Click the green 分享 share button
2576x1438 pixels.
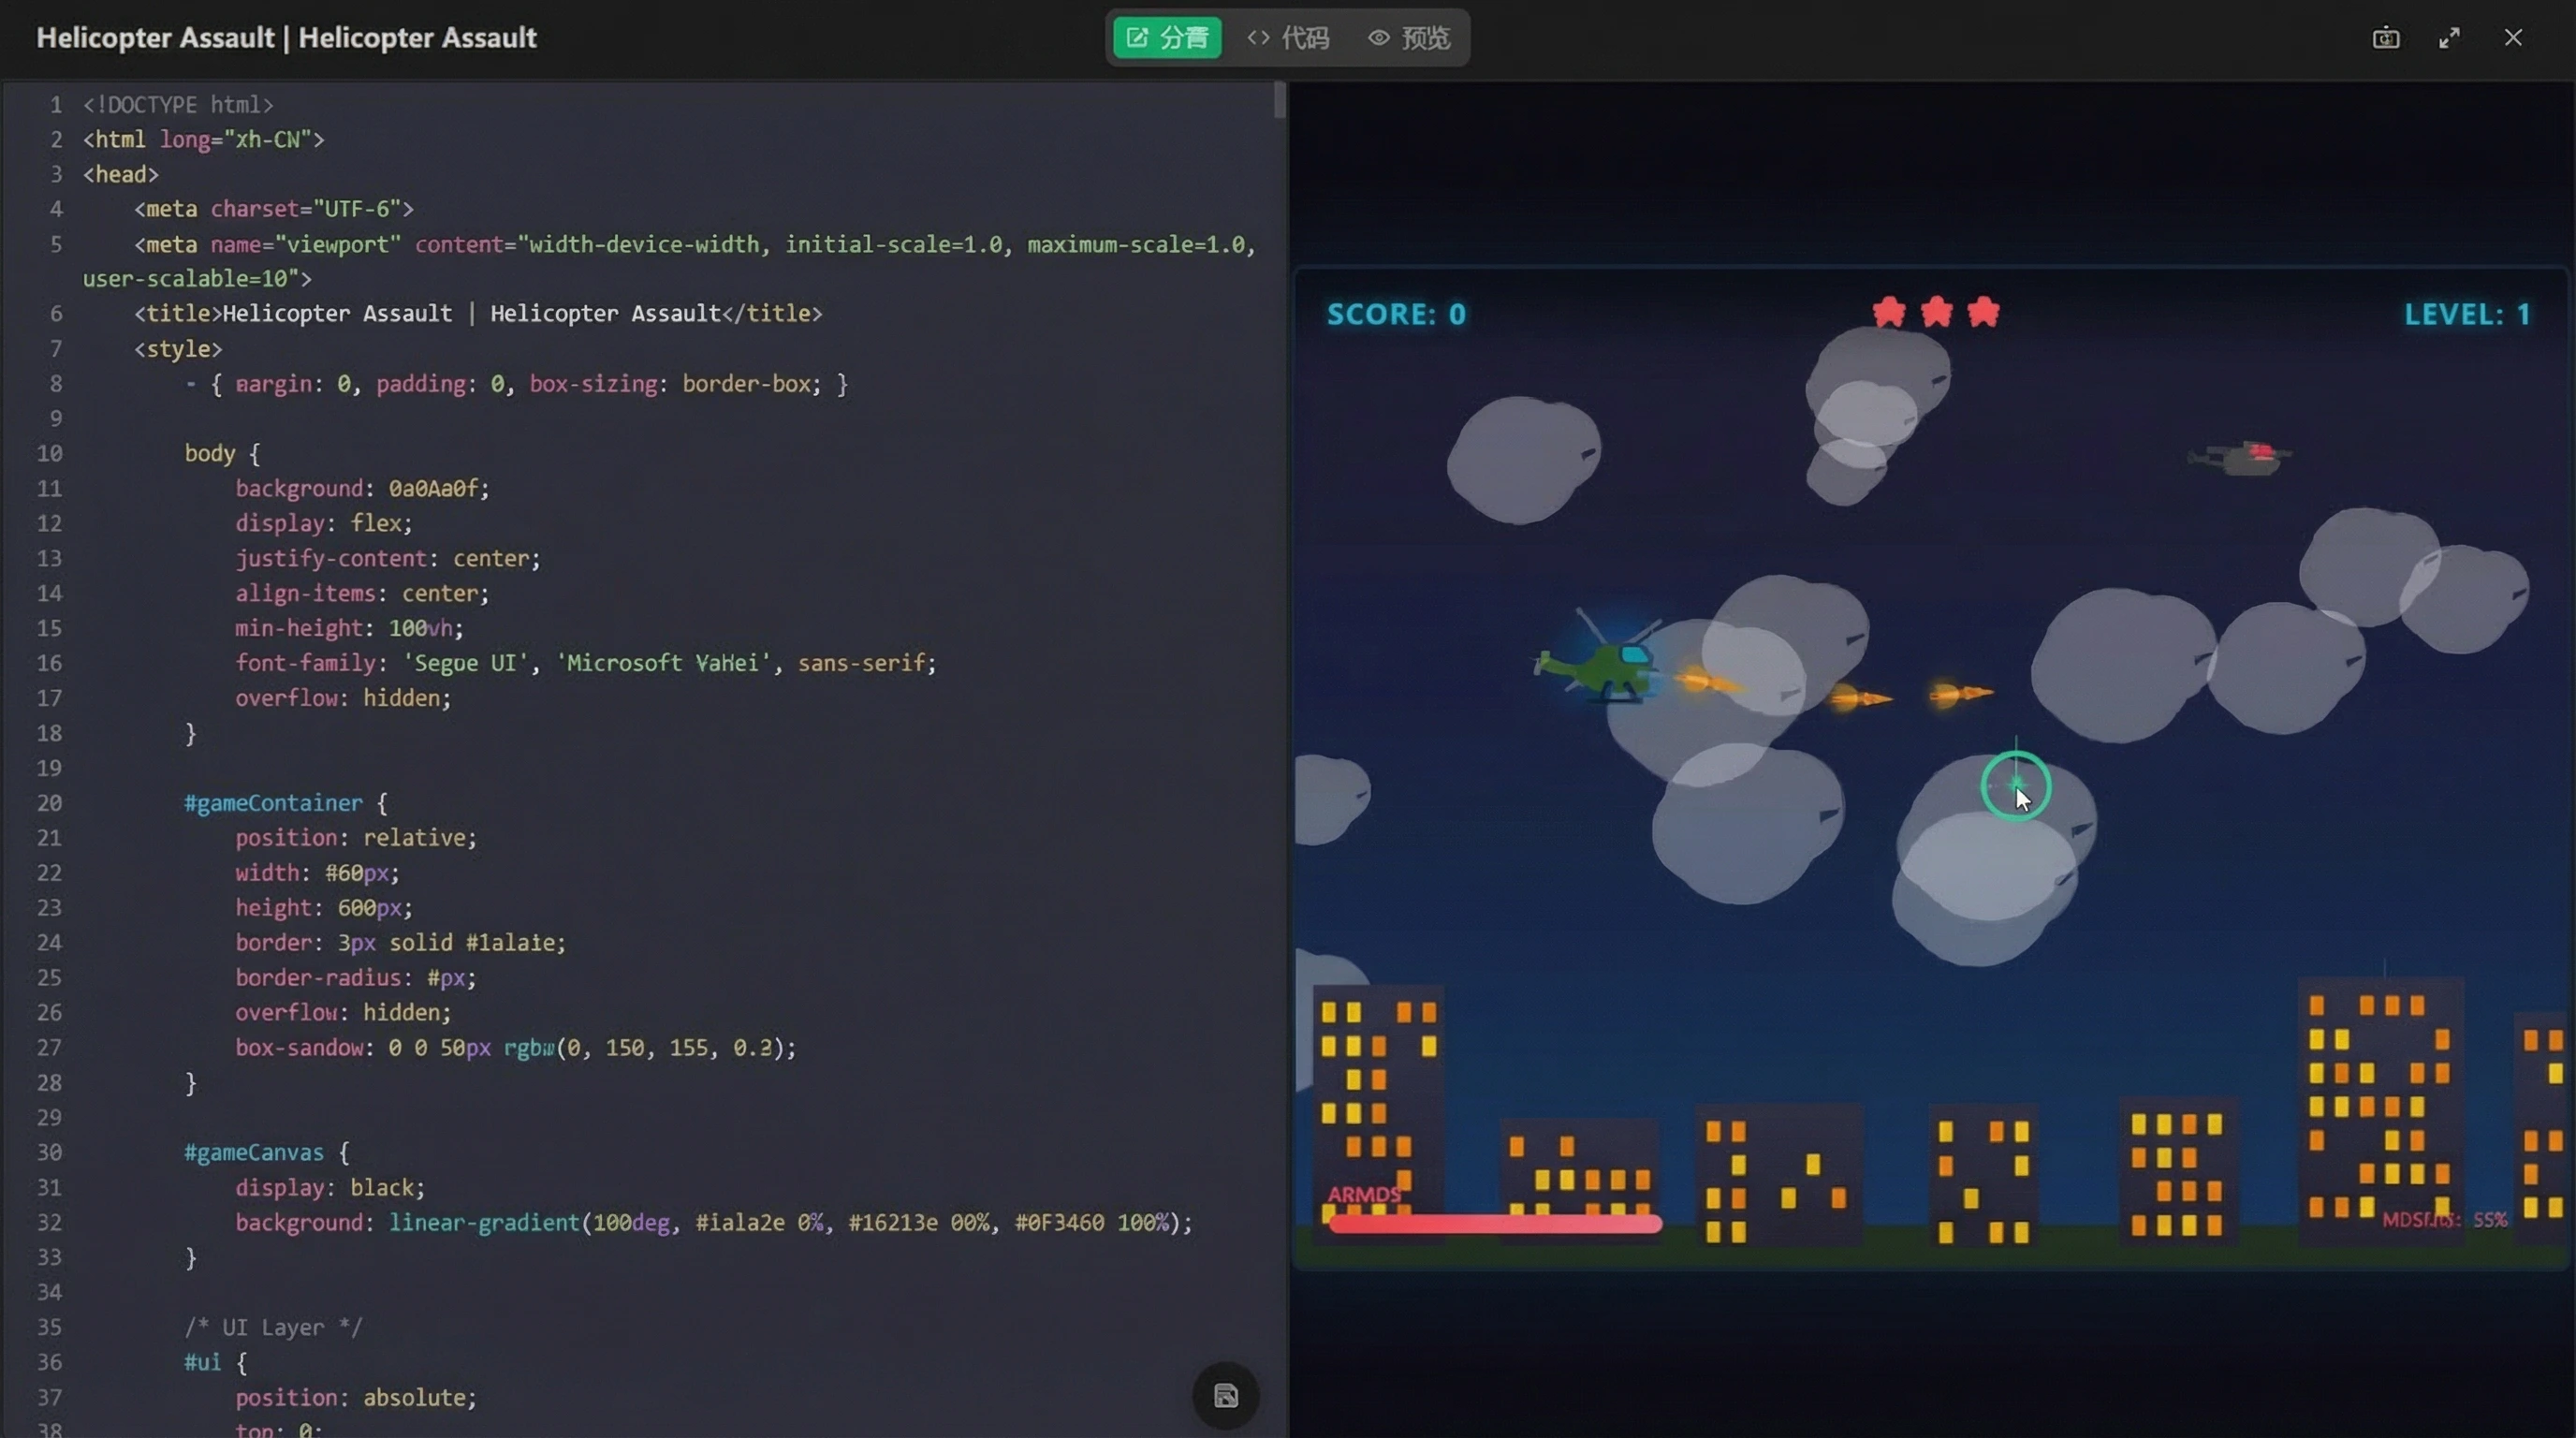point(1166,38)
